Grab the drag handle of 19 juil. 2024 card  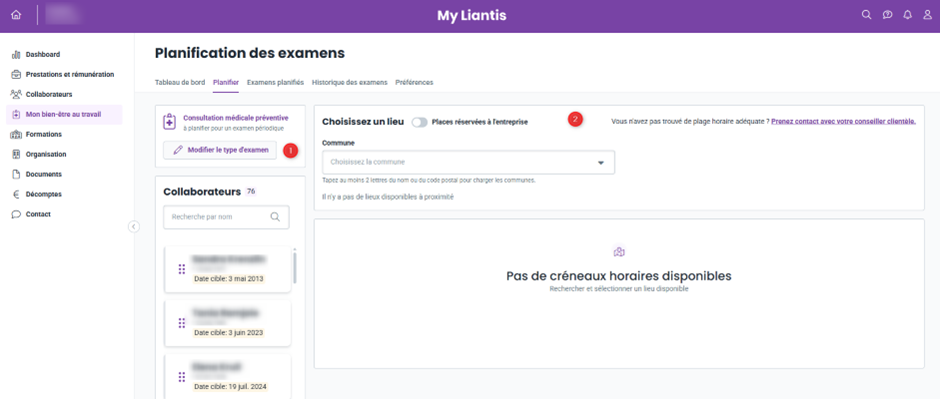pos(182,377)
